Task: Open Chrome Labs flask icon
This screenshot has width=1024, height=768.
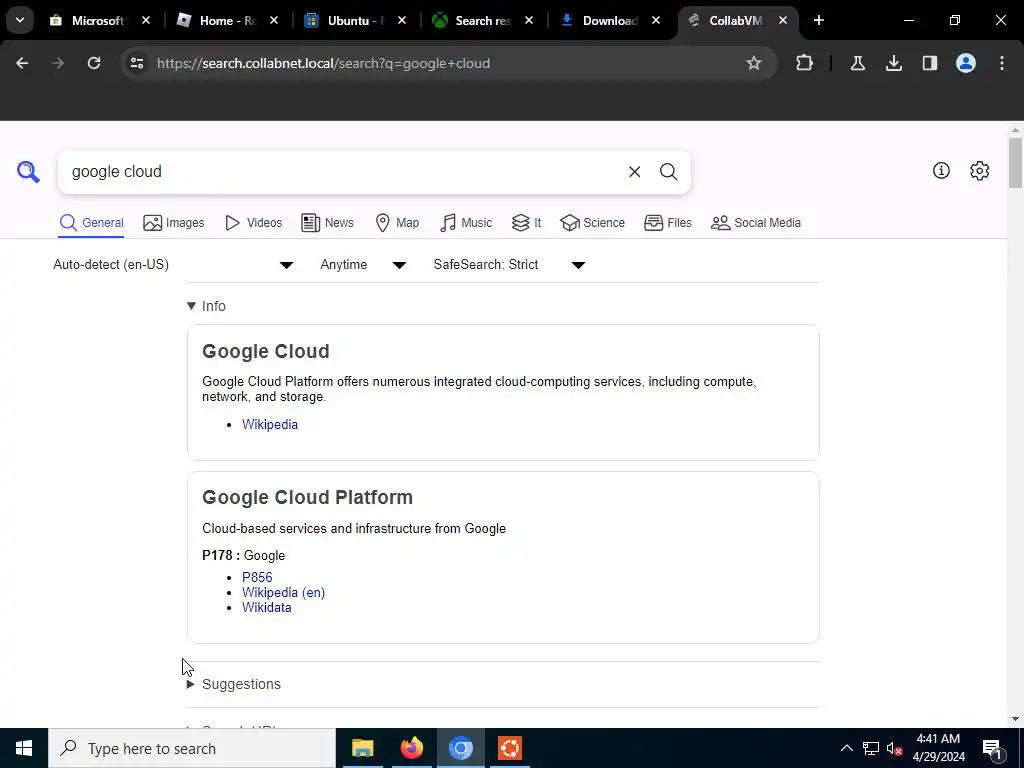Action: click(x=857, y=63)
